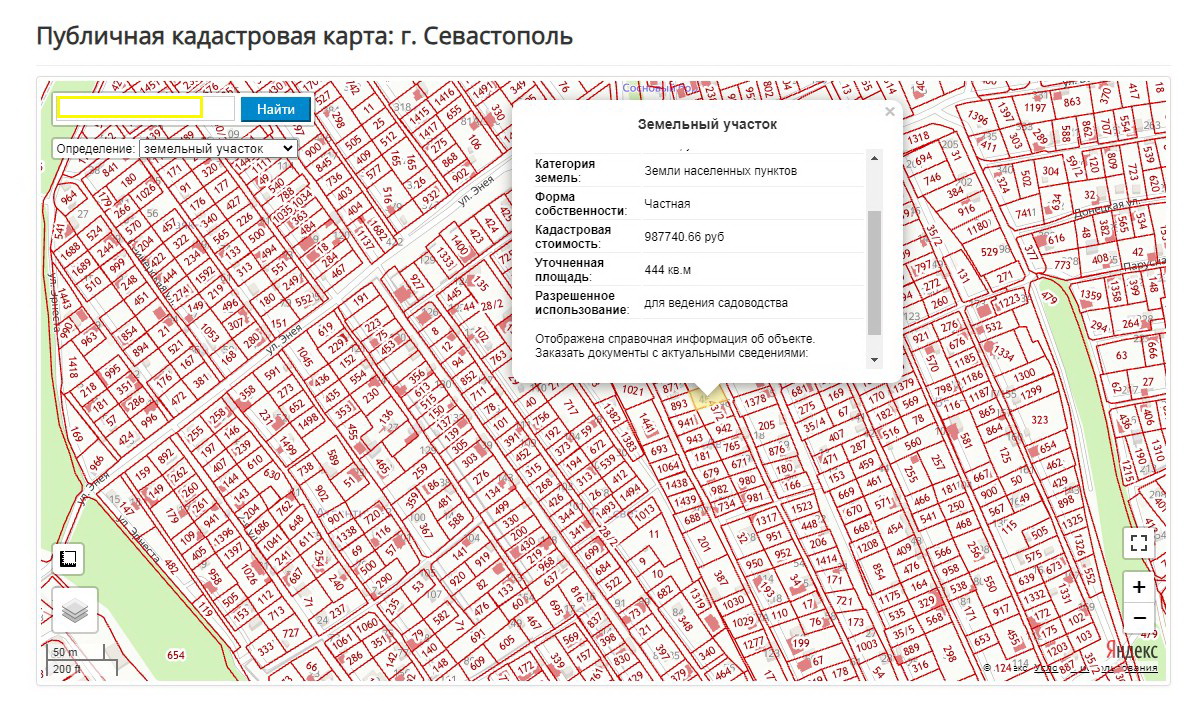Select parcel 654 in the bottom-left corner
This screenshot has height=701, width=1193.
(176, 655)
